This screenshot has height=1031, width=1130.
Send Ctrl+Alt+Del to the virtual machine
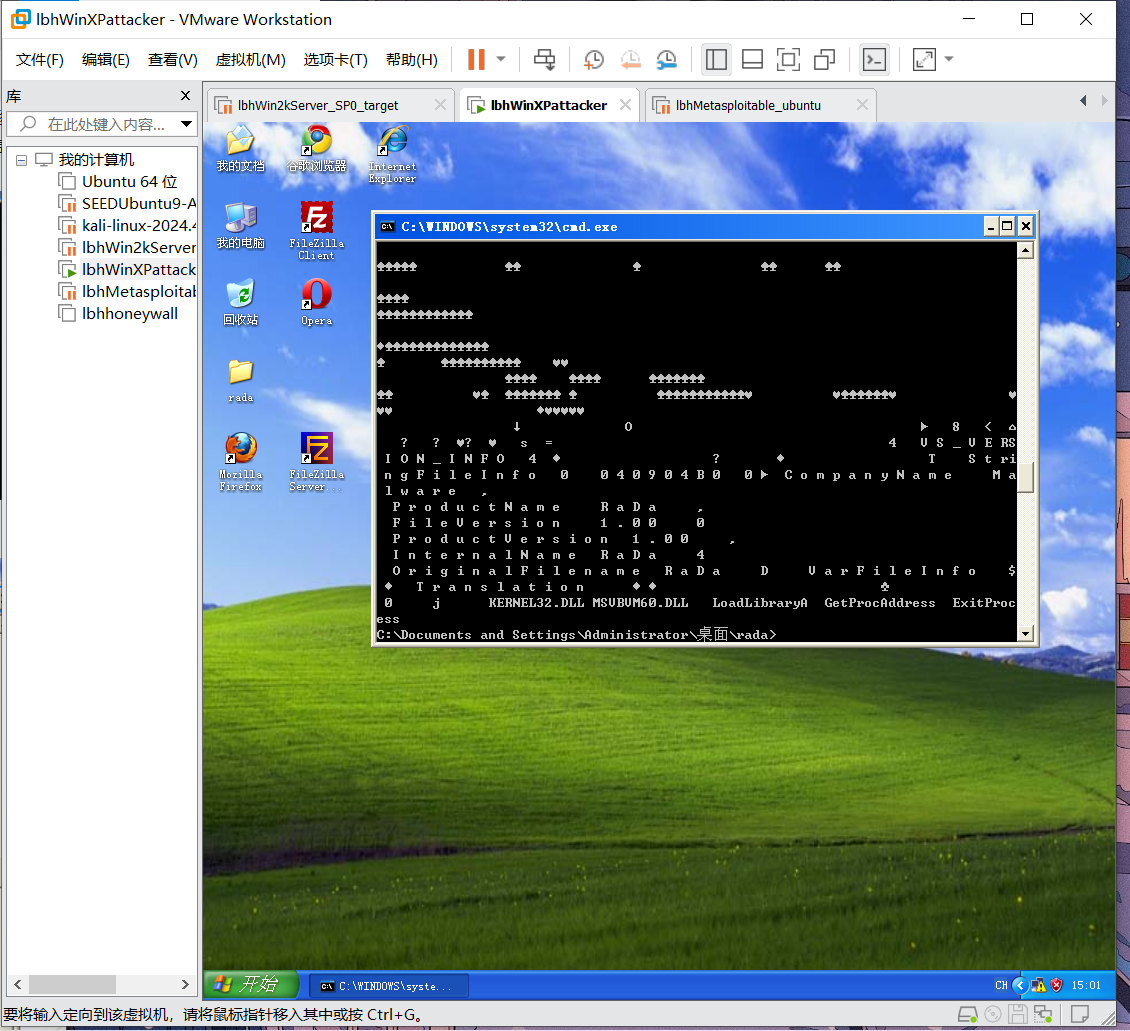pyautogui.click(x=544, y=59)
